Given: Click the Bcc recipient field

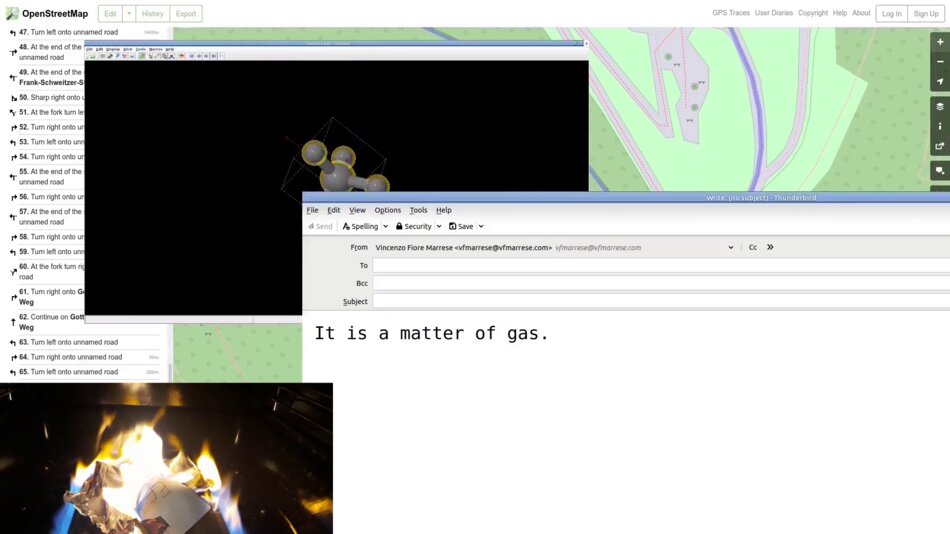Looking at the screenshot, I should tap(661, 283).
